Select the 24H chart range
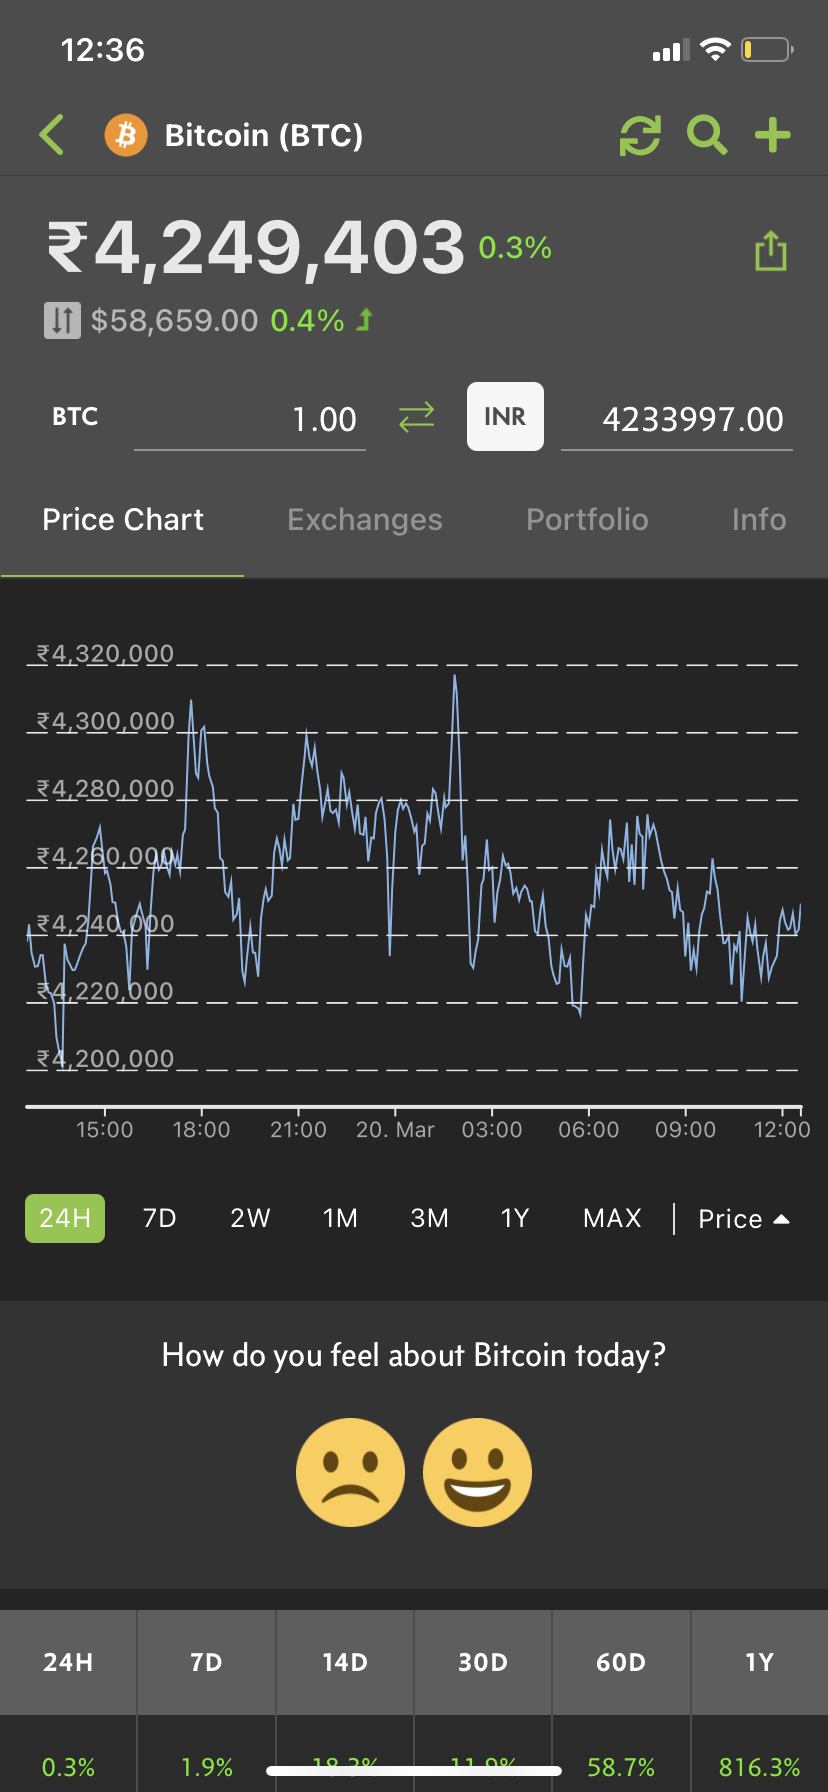The width and height of the screenshot is (828, 1792). [x=65, y=1218]
